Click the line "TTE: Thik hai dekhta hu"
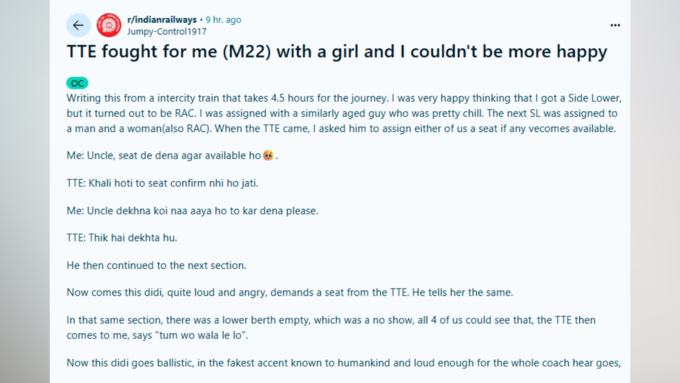 (122, 238)
